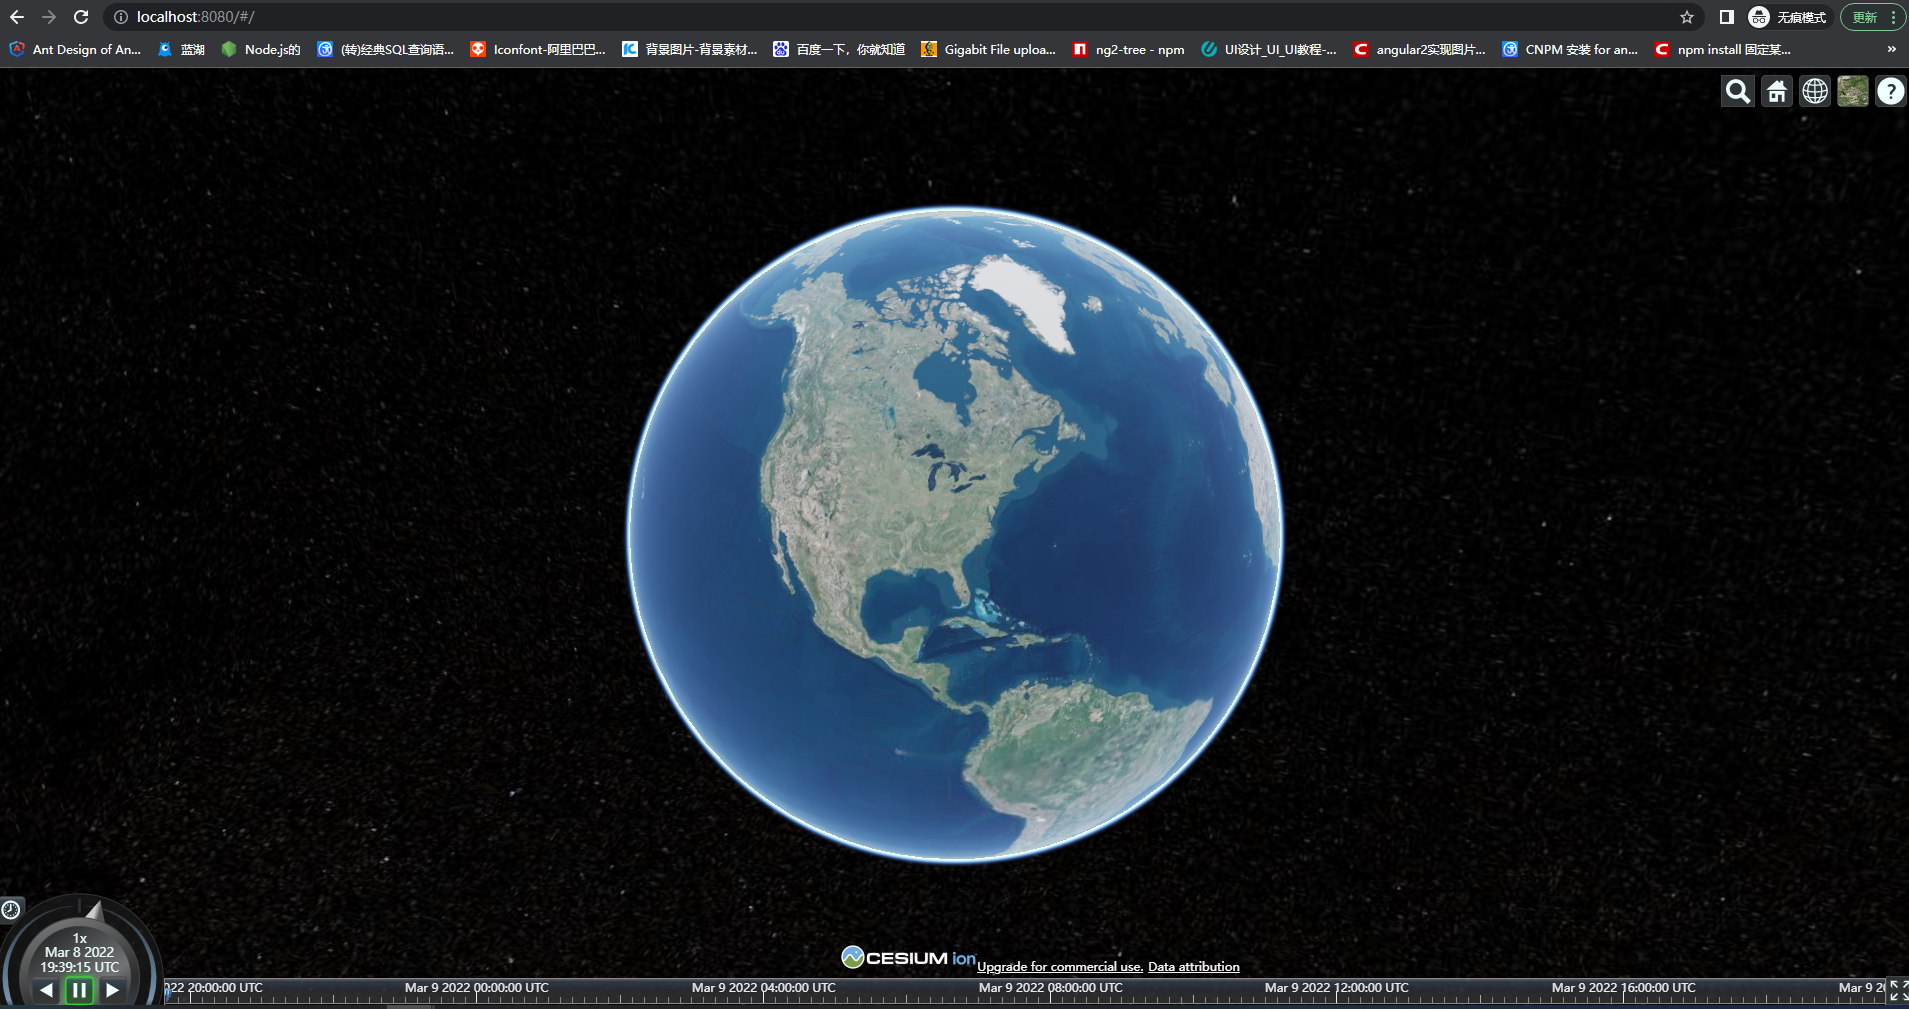Open the navigation help question mark
Screen dimensions: 1909x1009
1890,91
